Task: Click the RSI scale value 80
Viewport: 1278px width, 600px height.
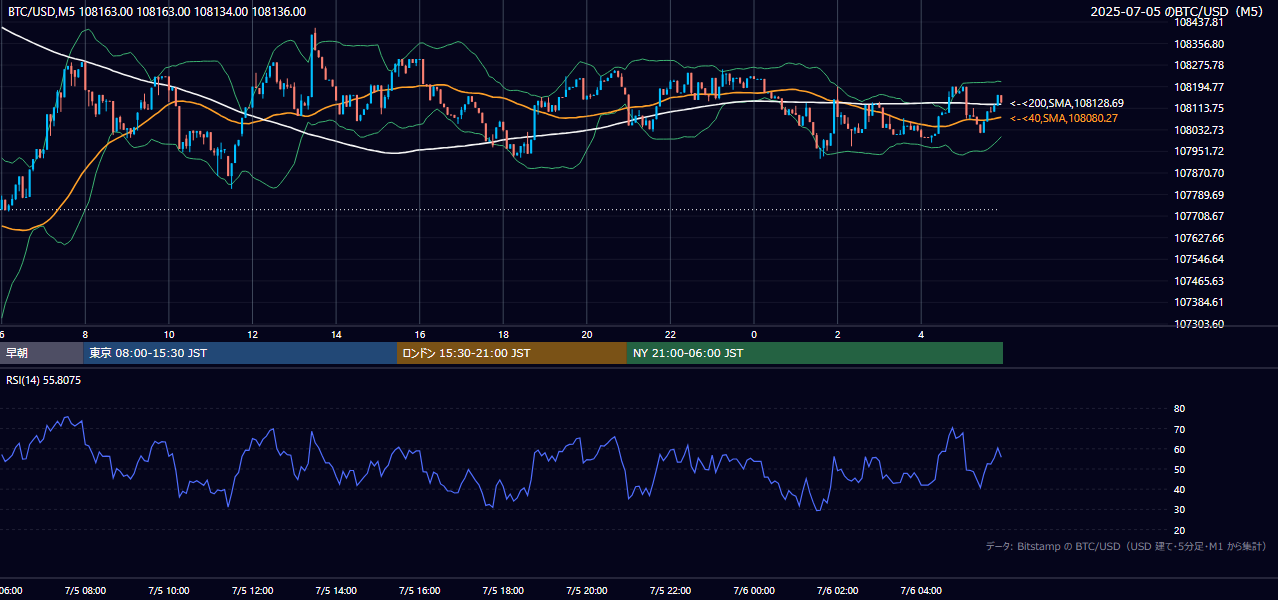Action: coord(1179,409)
